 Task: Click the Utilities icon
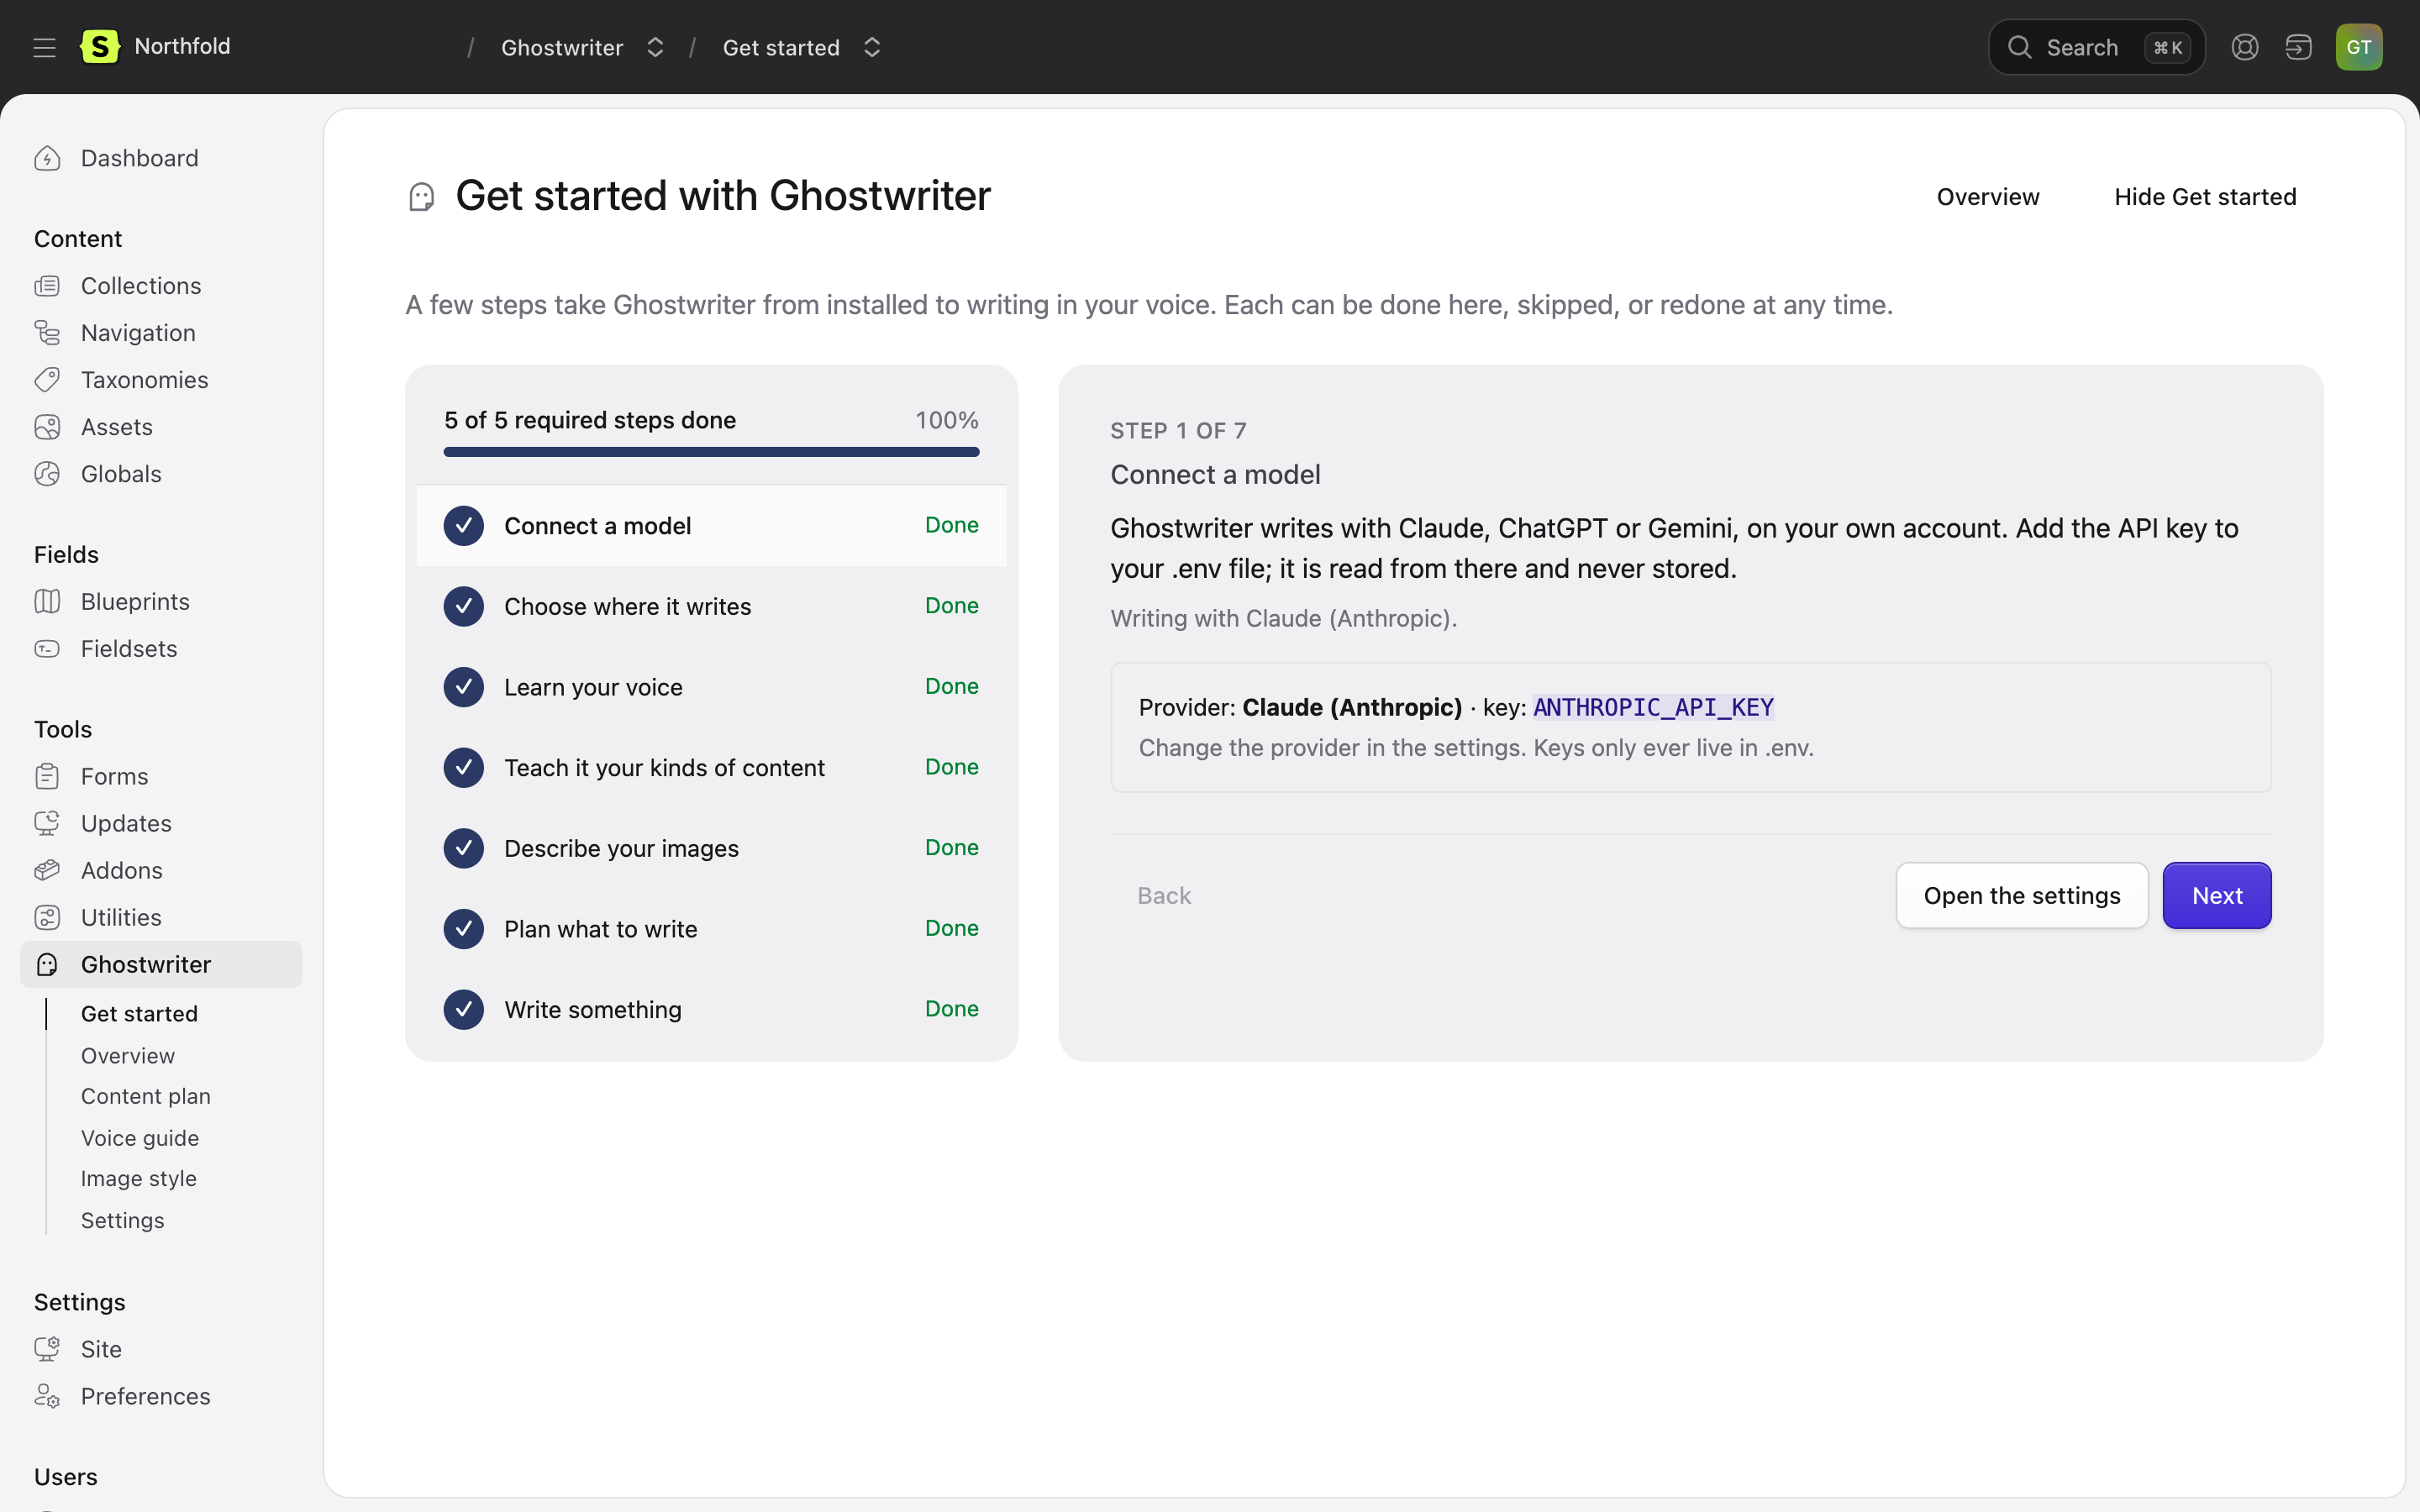(47, 917)
